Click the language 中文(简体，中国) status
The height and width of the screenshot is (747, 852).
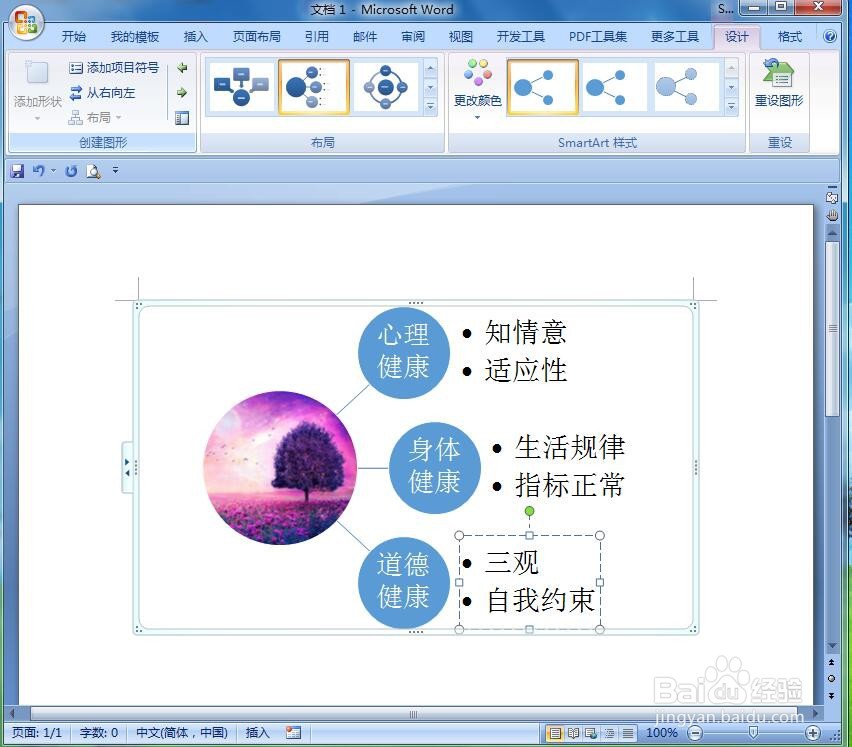pyautogui.click(x=181, y=733)
